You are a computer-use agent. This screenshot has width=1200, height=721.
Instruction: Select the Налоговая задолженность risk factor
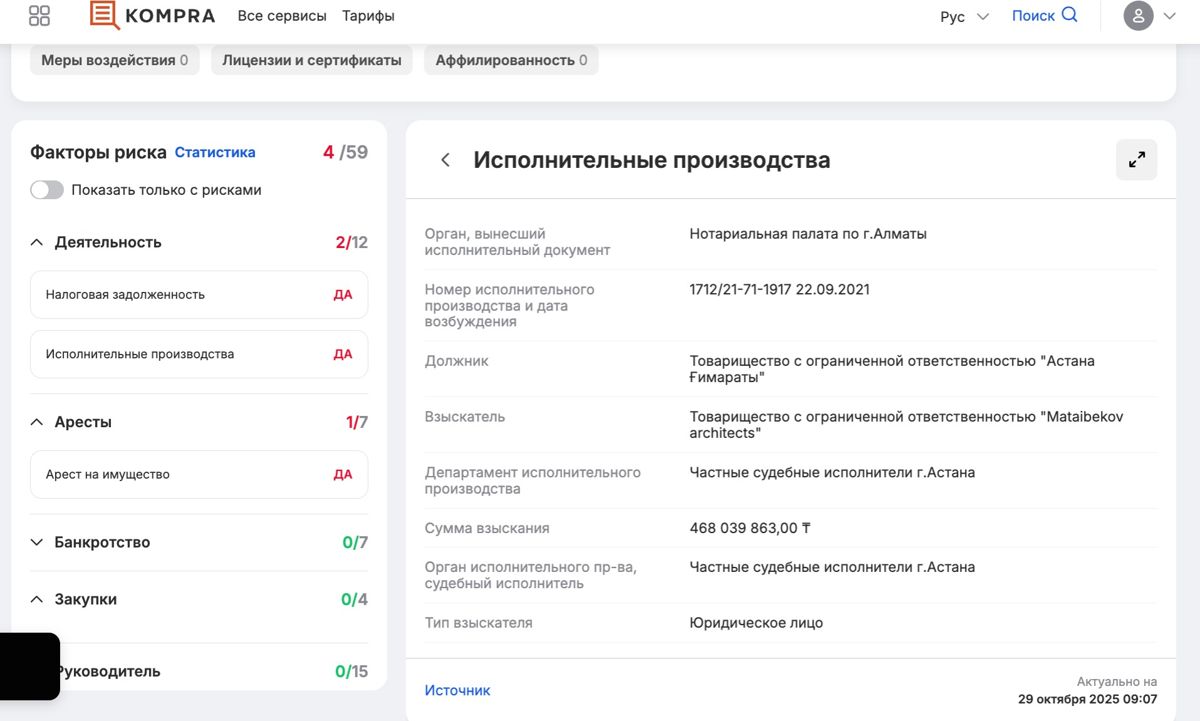point(198,294)
